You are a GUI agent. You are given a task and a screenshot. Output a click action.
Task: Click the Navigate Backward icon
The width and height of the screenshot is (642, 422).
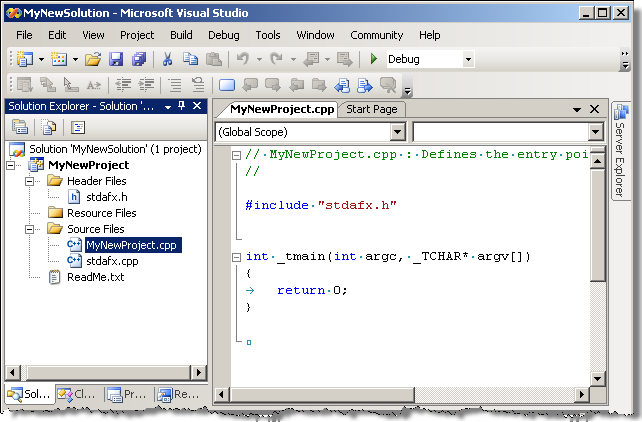tap(311, 59)
